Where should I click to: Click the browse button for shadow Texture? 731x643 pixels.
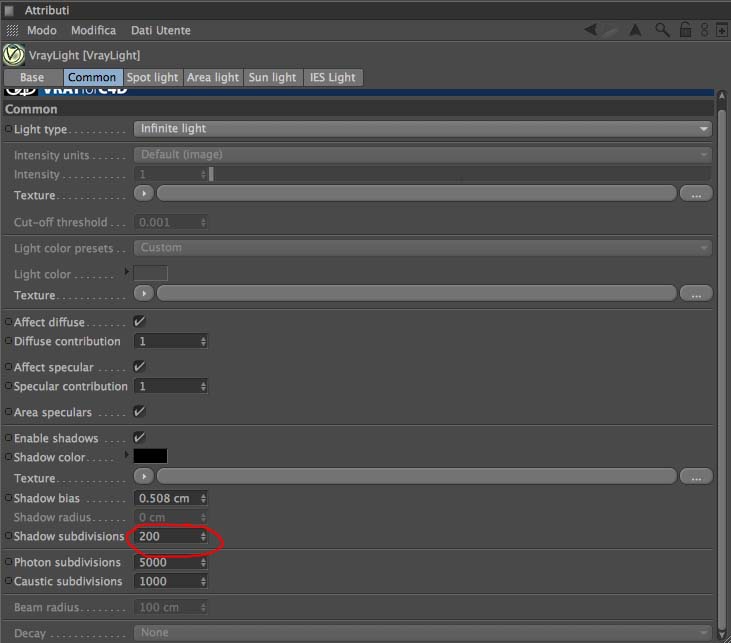coord(696,477)
